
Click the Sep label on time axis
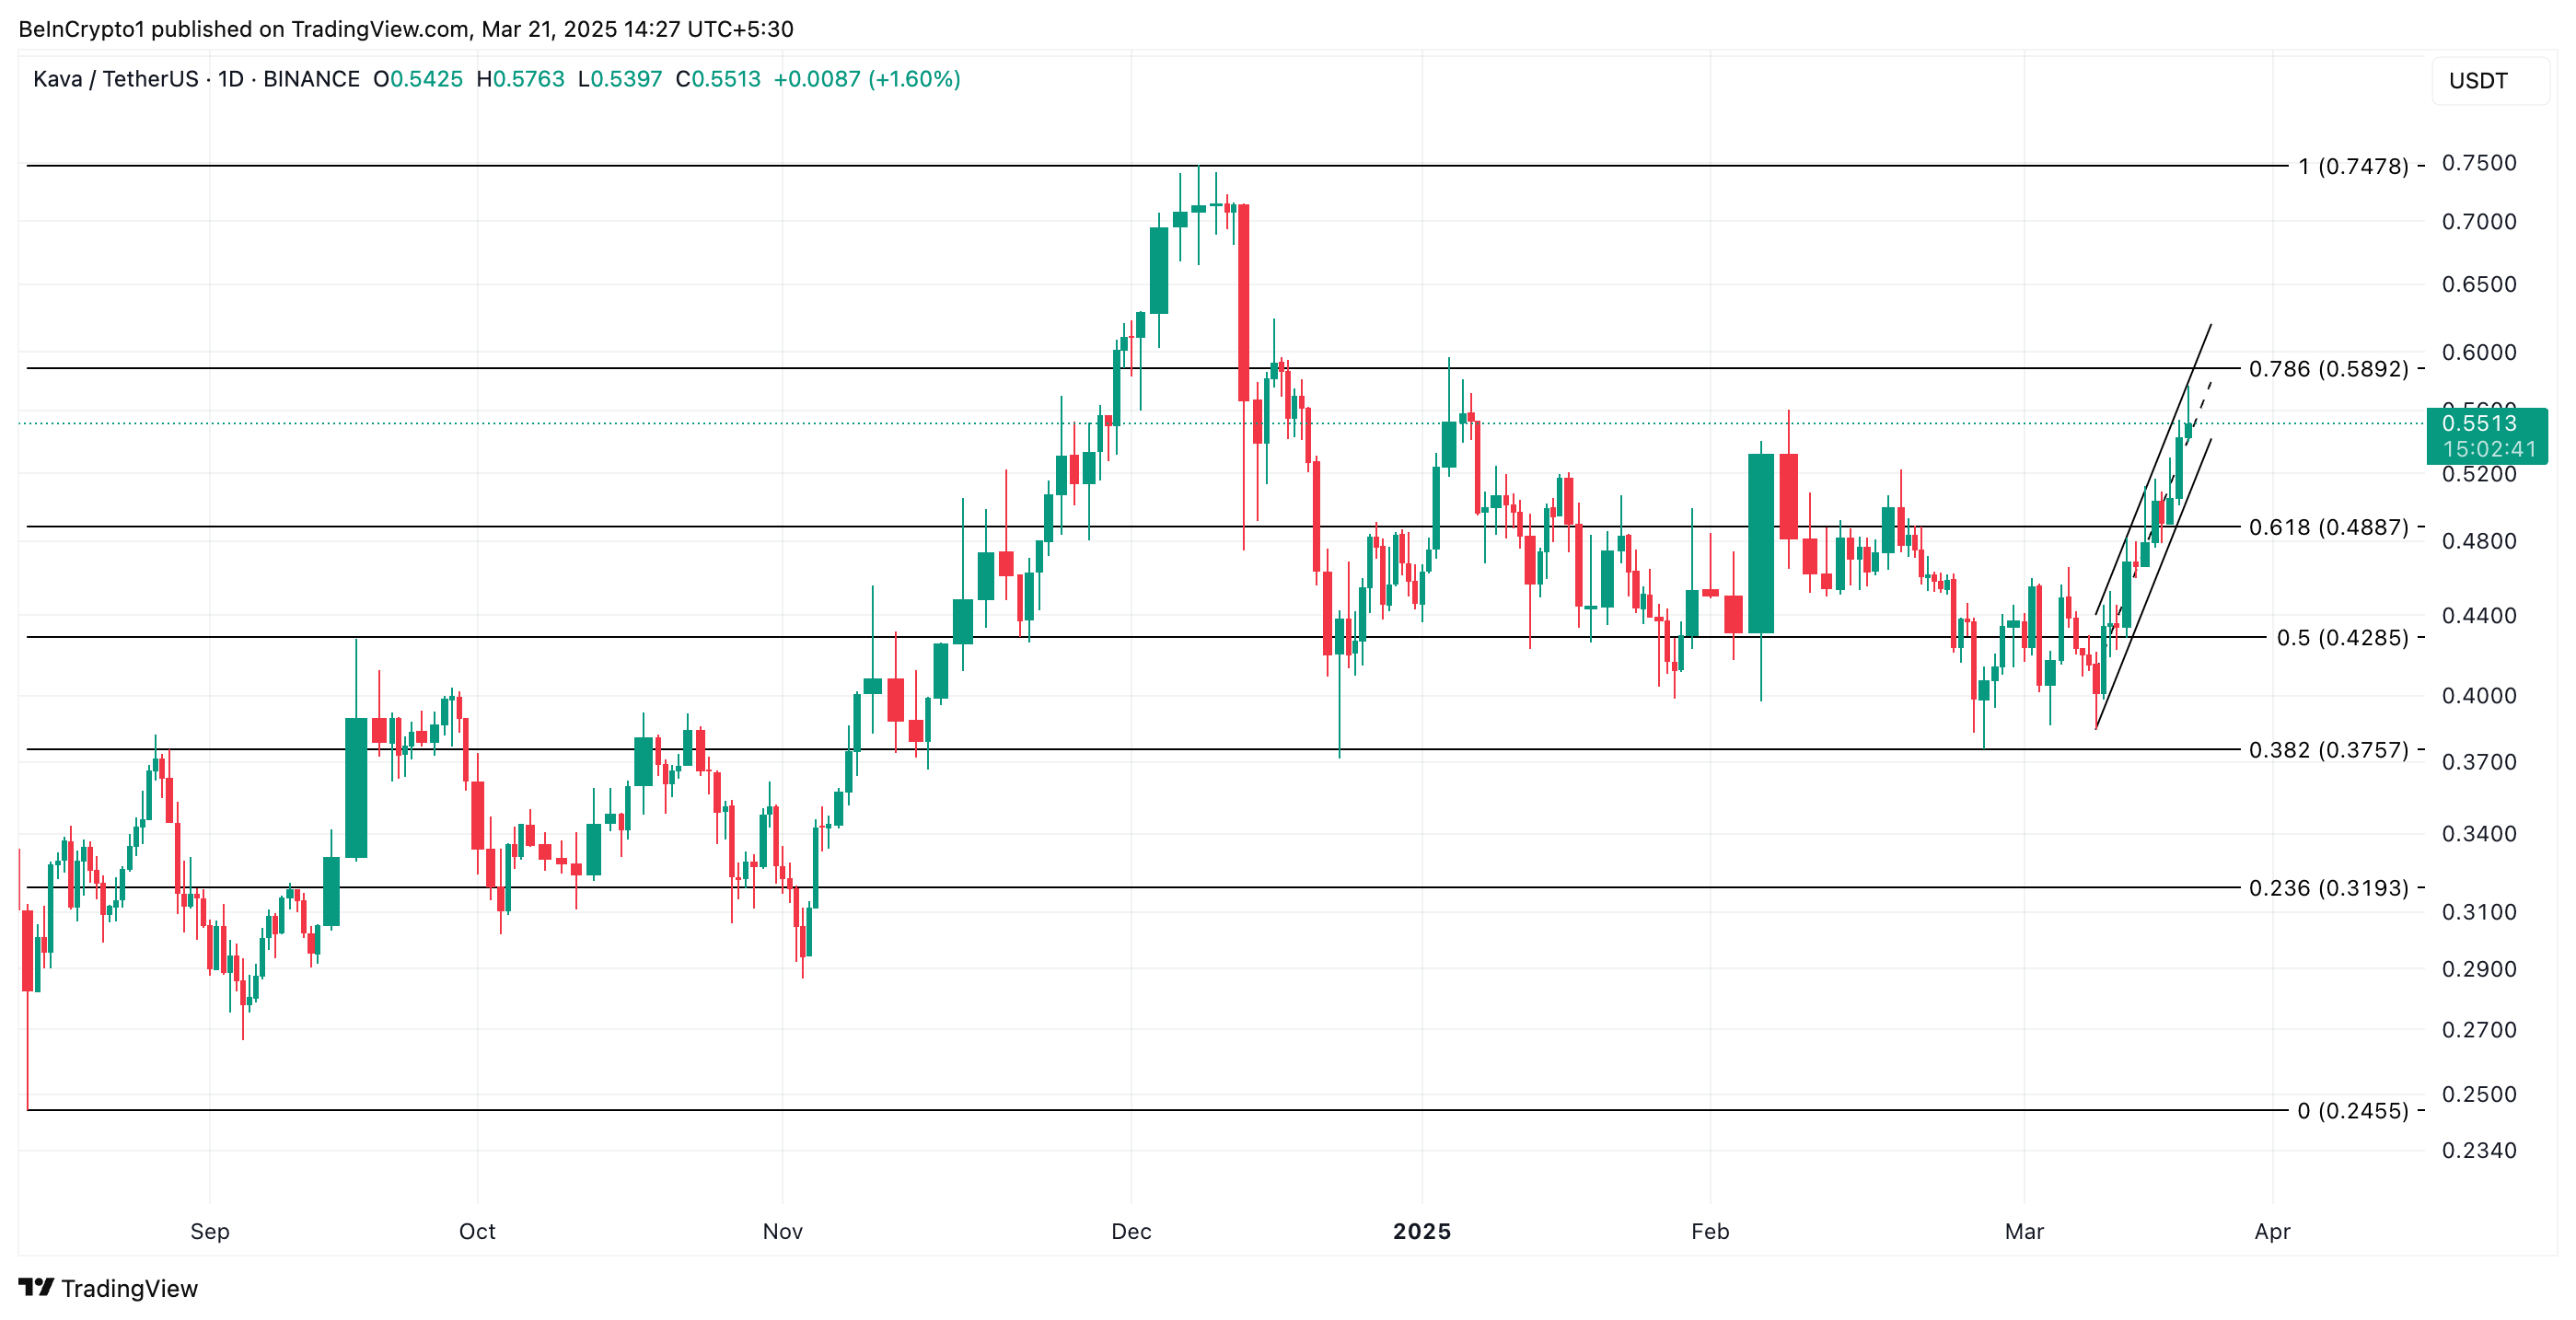tap(210, 1231)
